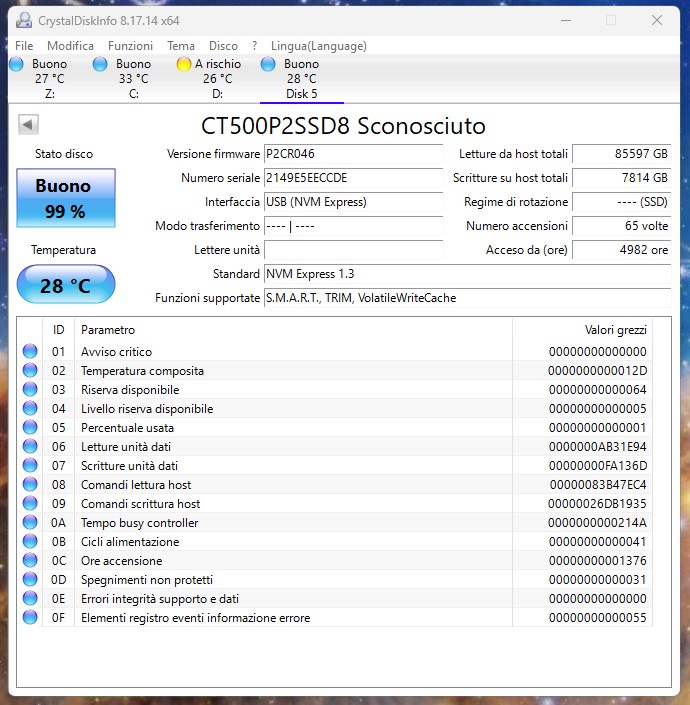Click status orb for Percentuale usata row
Screen dimensions: 690x705
[x=30, y=427]
